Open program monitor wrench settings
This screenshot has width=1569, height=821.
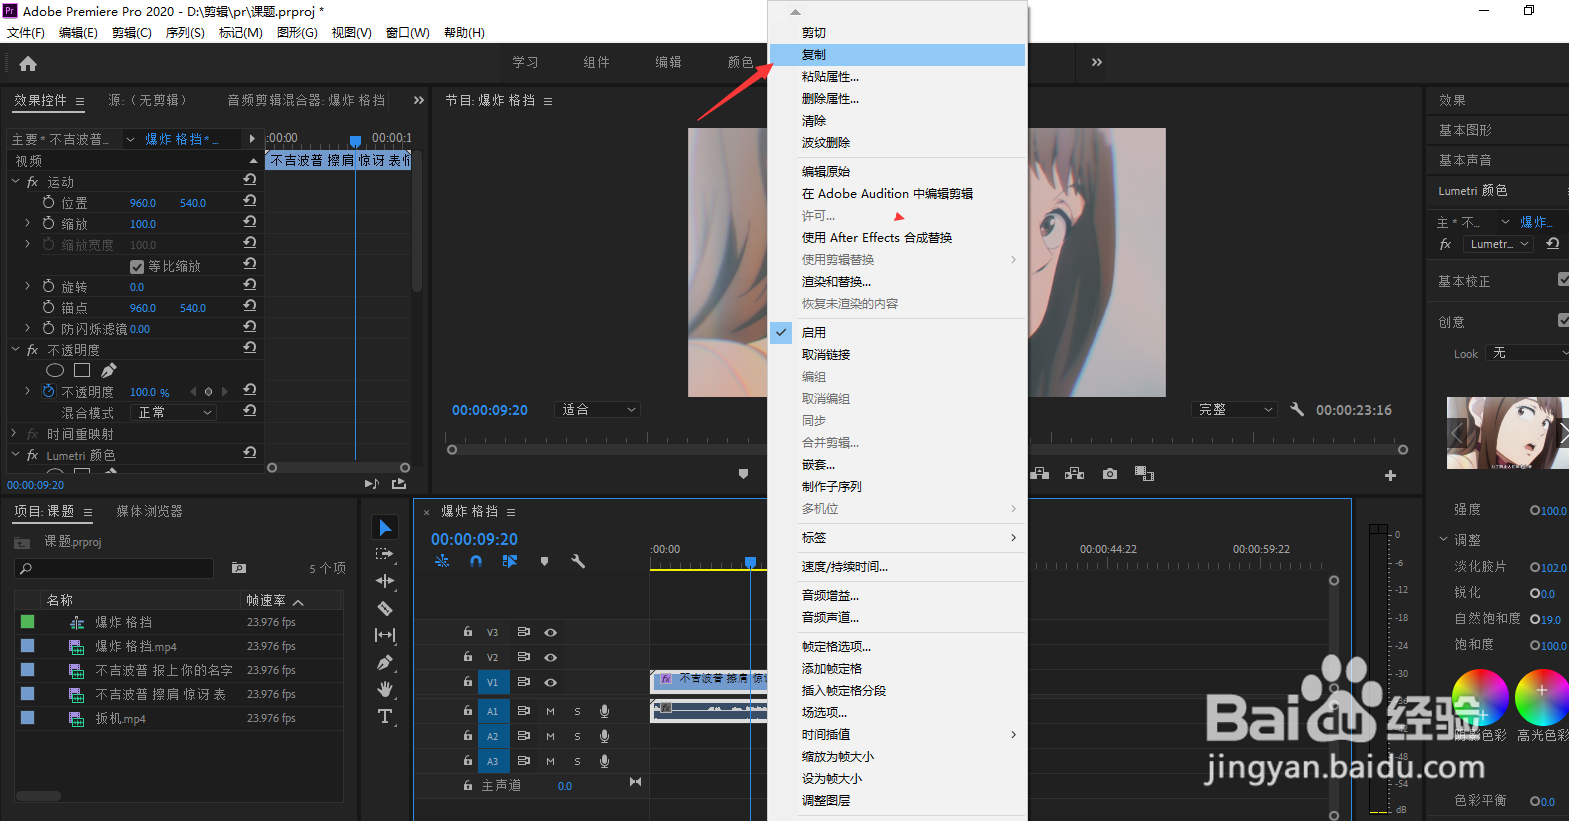point(1297,409)
